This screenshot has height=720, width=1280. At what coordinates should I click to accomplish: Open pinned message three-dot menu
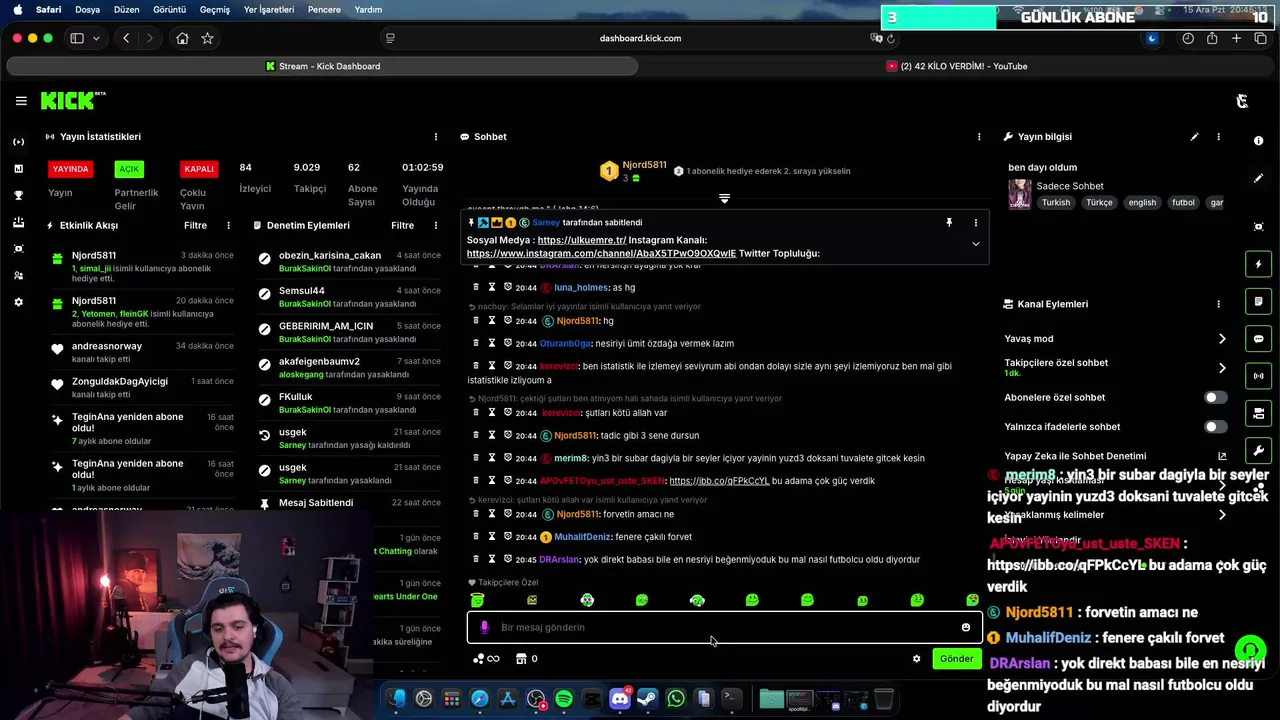coord(976,223)
